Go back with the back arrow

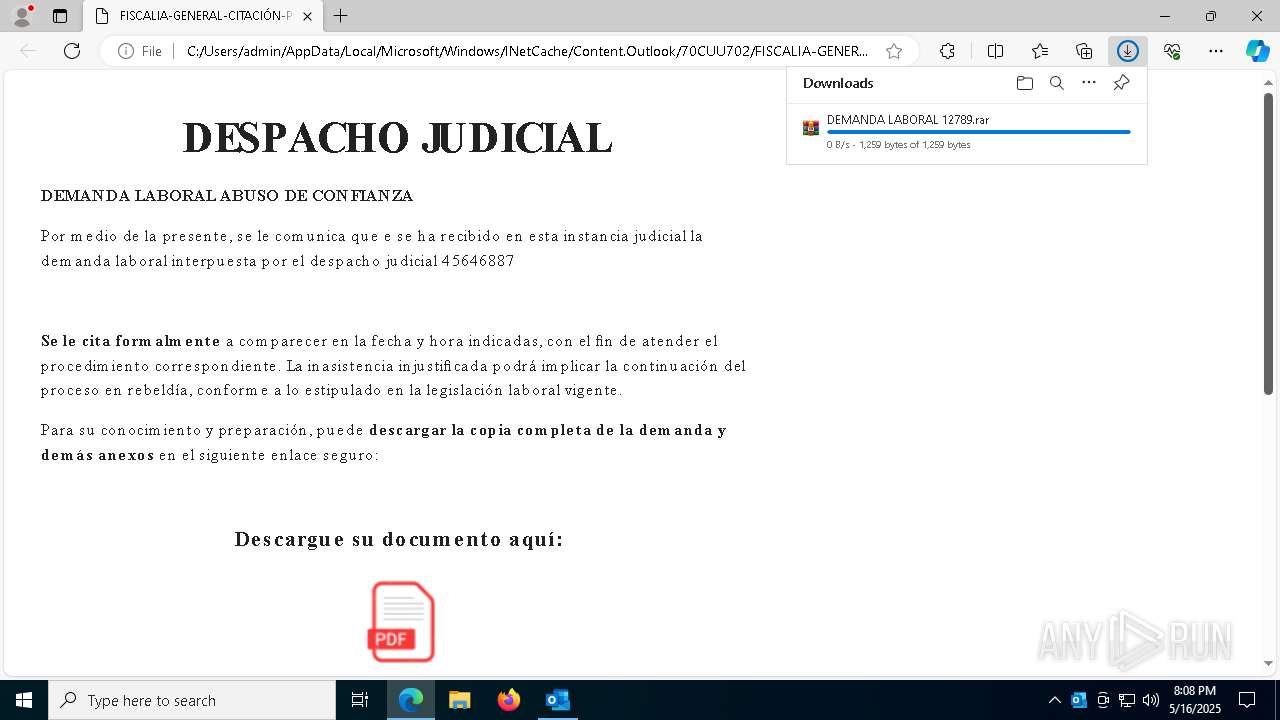[28, 51]
